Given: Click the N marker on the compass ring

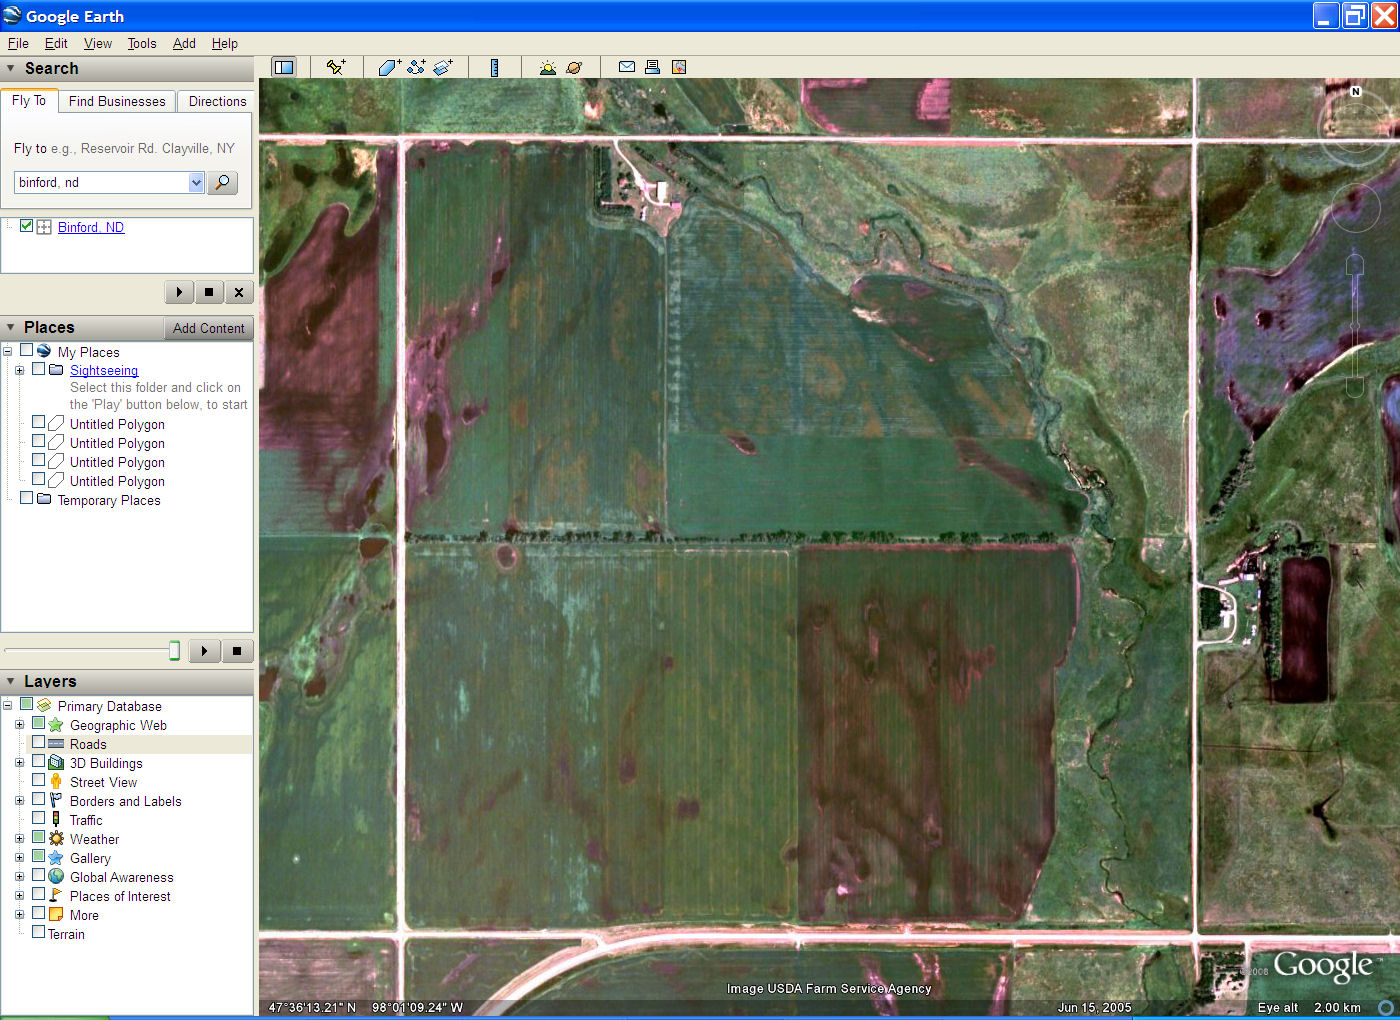Looking at the screenshot, I should tap(1355, 91).
